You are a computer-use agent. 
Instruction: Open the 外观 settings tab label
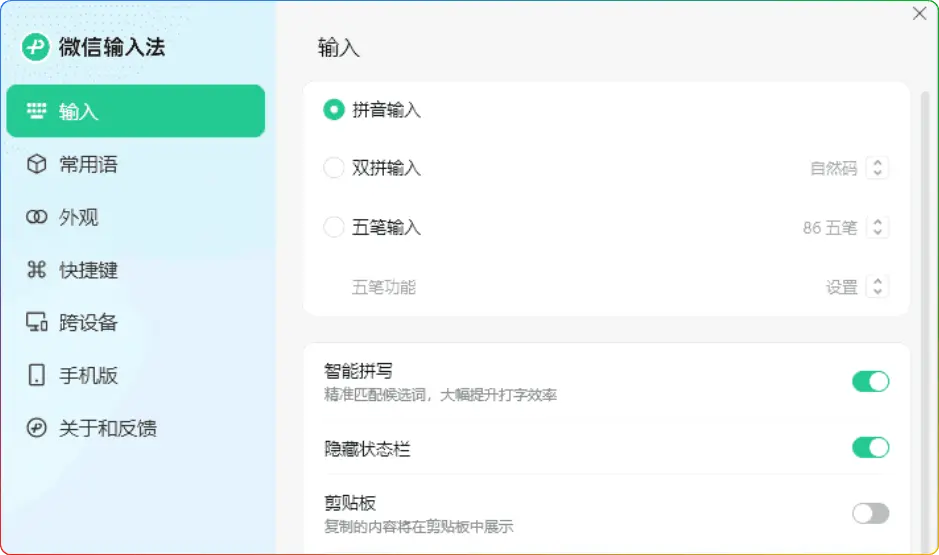[78, 217]
